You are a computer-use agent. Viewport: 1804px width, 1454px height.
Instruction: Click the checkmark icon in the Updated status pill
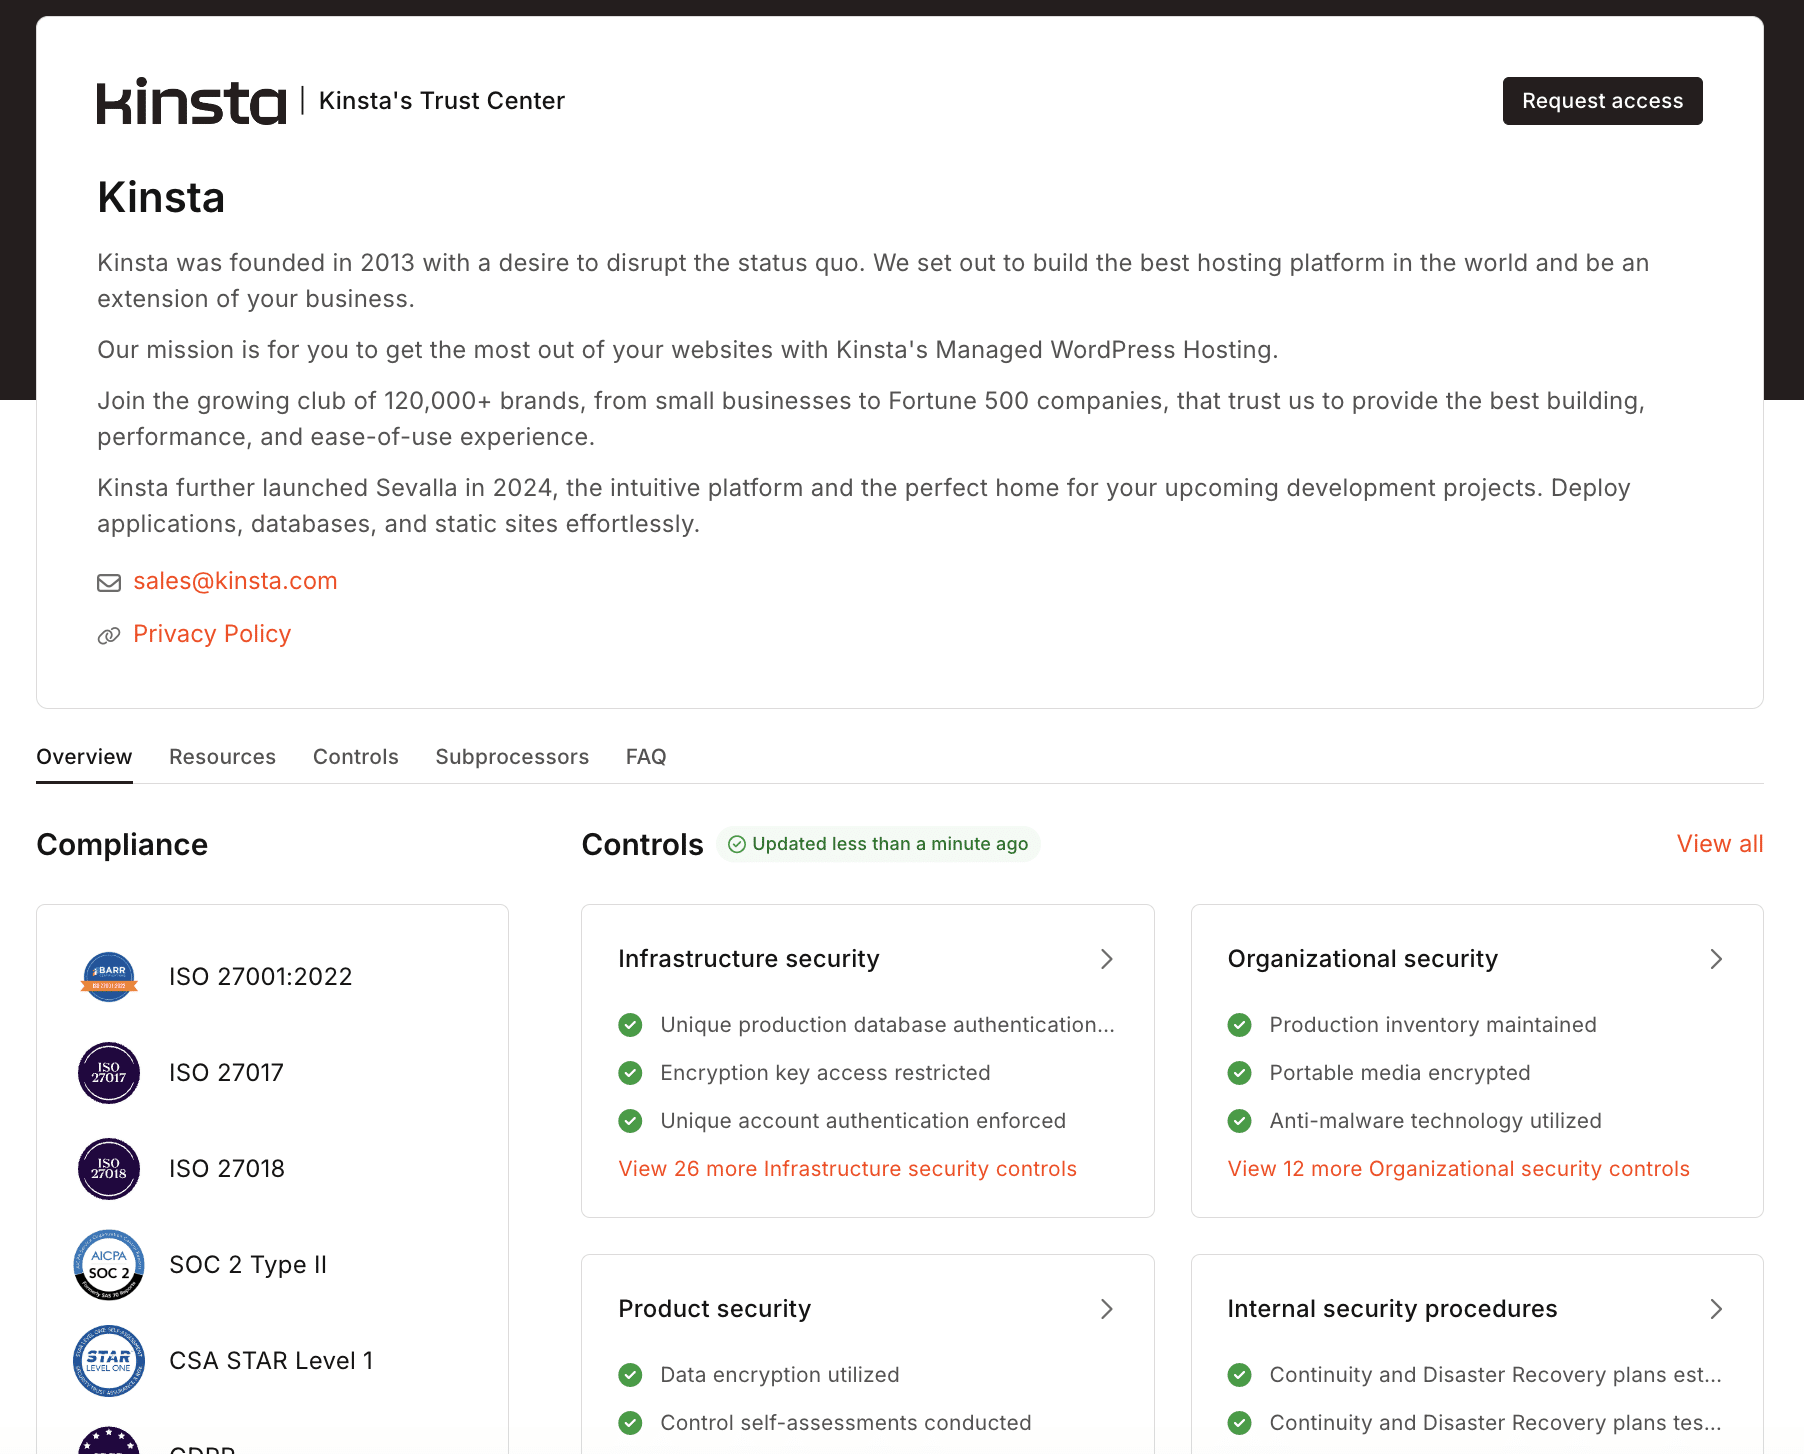tap(737, 845)
